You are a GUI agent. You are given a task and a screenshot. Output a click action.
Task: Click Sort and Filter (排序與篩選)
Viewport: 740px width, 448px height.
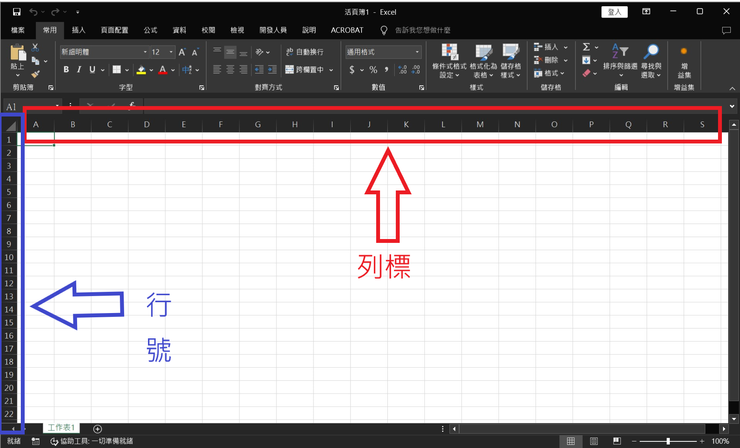(x=620, y=61)
